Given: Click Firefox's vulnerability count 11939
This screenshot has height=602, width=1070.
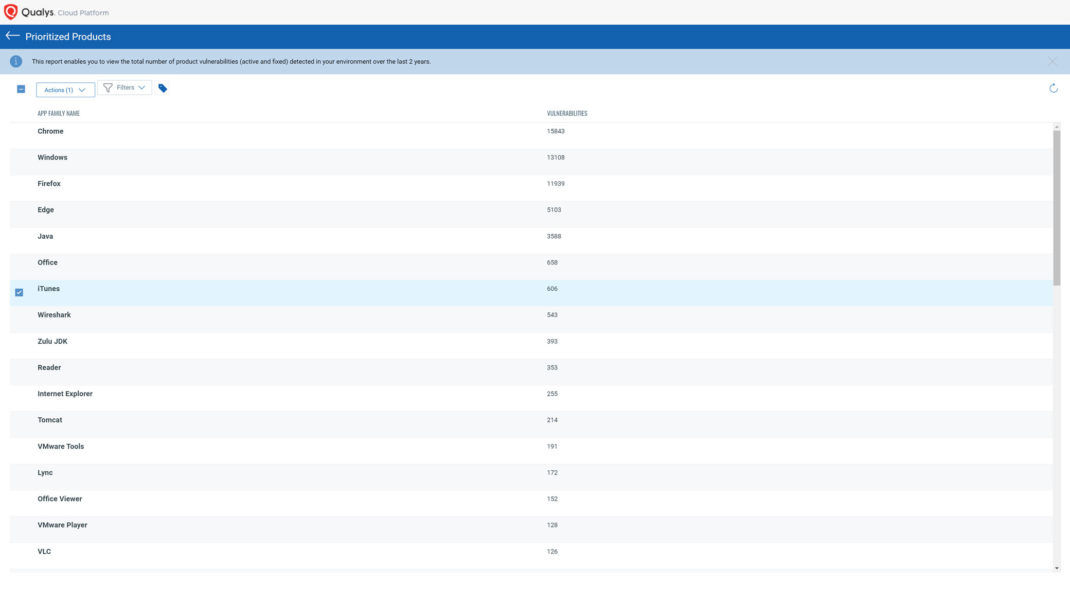Looking at the screenshot, I should (555, 184).
